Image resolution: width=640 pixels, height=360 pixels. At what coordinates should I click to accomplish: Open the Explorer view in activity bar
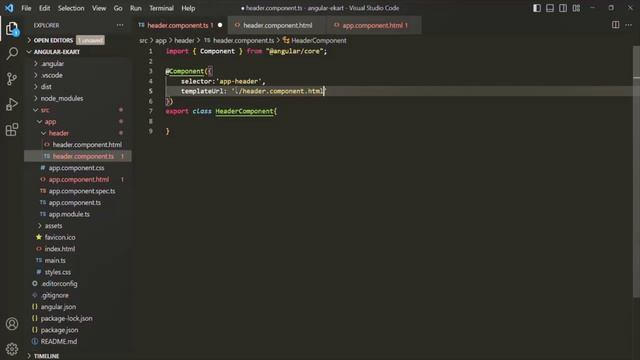[x=12, y=29]
